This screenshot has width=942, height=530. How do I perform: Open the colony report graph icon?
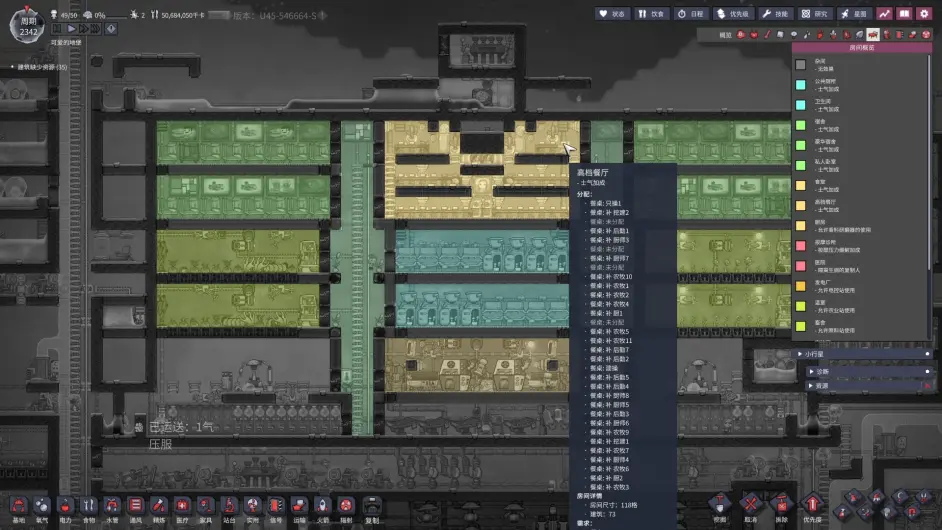884,14
